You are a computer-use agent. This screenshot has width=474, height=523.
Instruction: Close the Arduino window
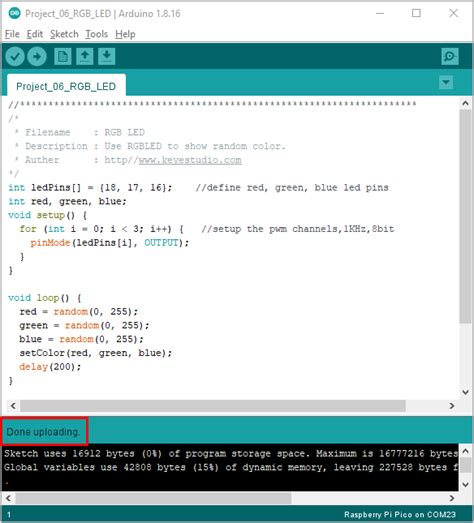[453, 13]
